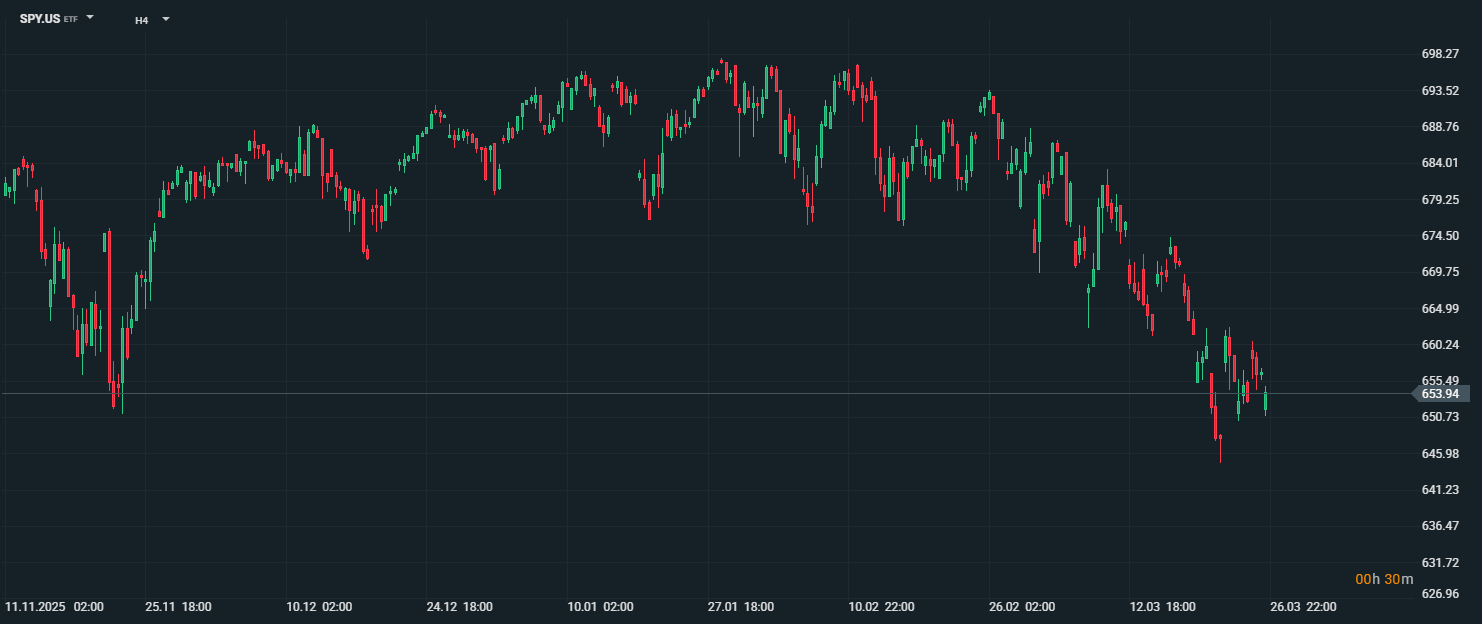Image resolution: width=1482 pixels, height=624 pixels.
Task: Select the 26.02 02:00 time label
Action: (1022, 607)
